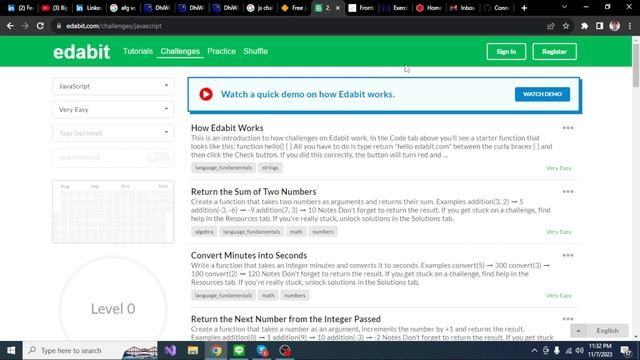Click the browser address bar URL
The height and width of the screenshot is (360, 640).
pyautogui.click(x=114, y=26)
